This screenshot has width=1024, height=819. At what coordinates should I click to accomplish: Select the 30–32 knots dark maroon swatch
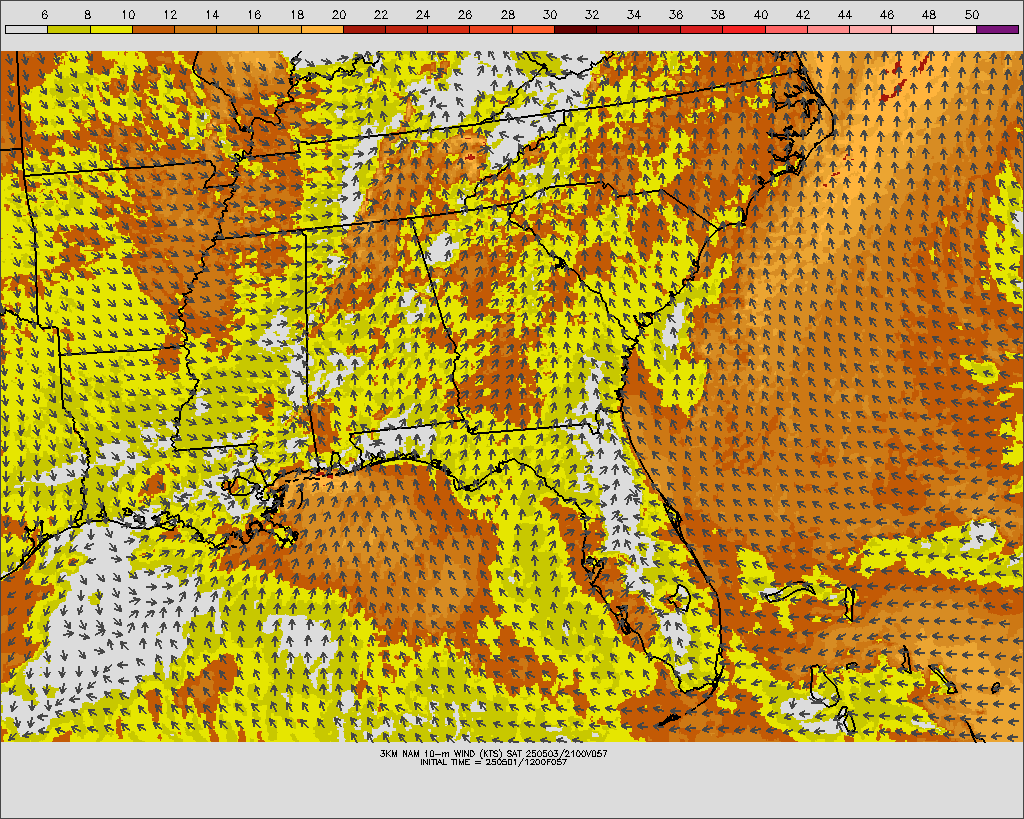point(575,29)
